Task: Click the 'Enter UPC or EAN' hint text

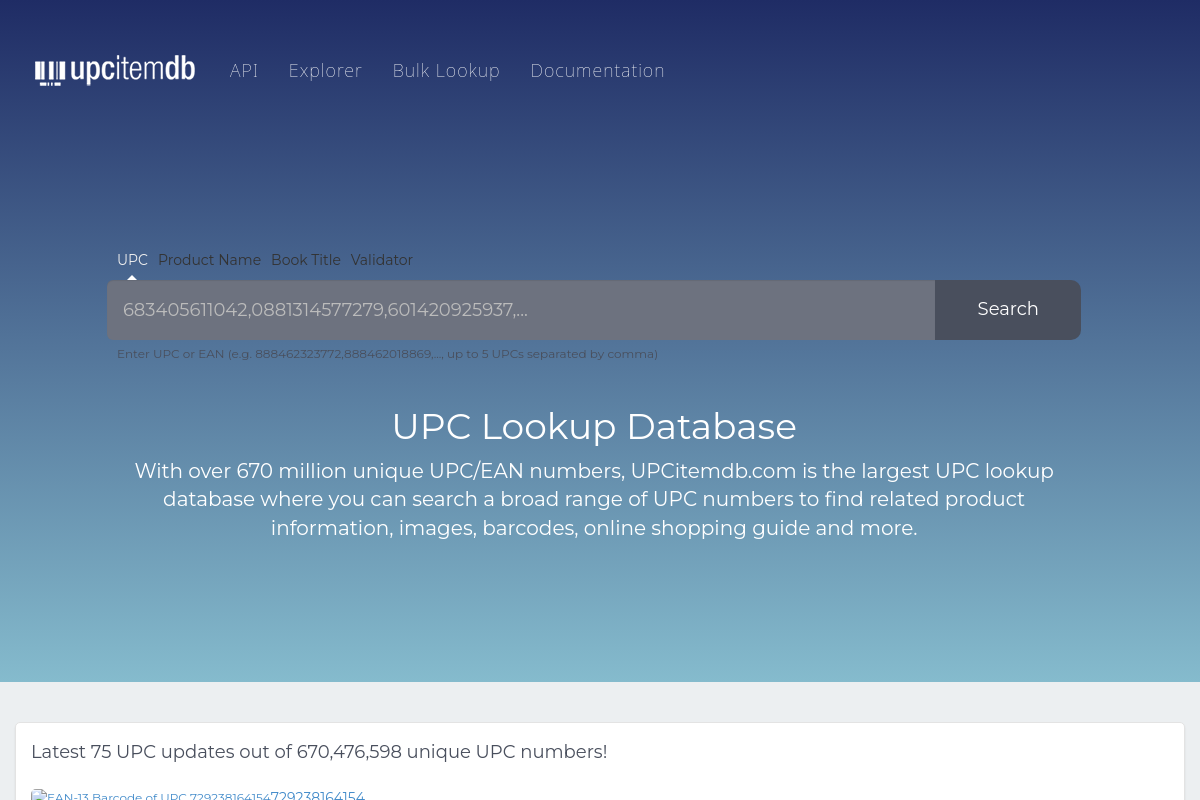Action: point(387,354)
